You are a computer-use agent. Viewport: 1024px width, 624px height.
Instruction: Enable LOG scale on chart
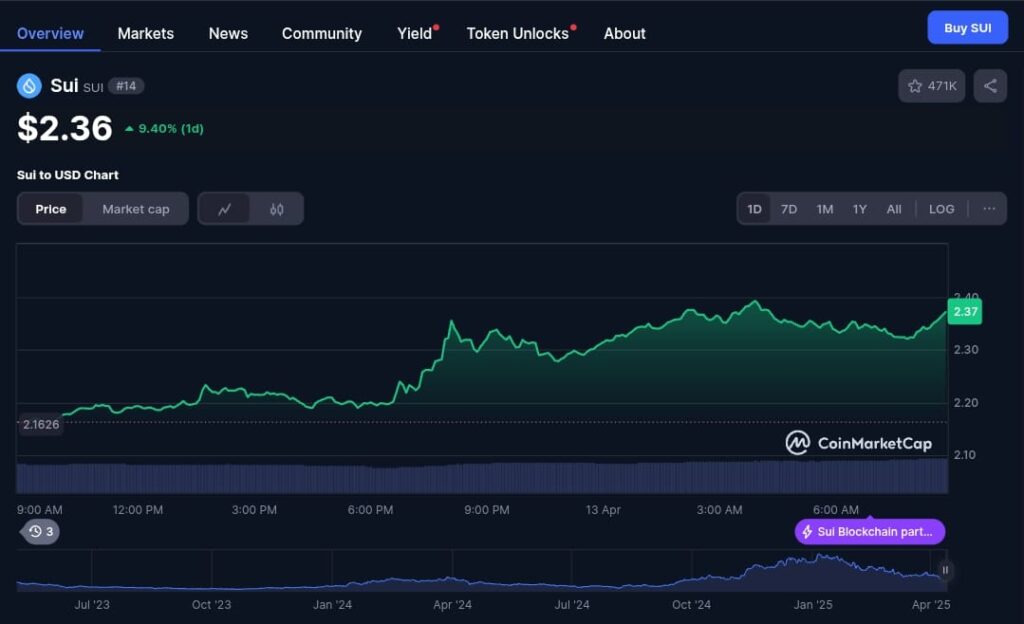[x=942, y=209]
